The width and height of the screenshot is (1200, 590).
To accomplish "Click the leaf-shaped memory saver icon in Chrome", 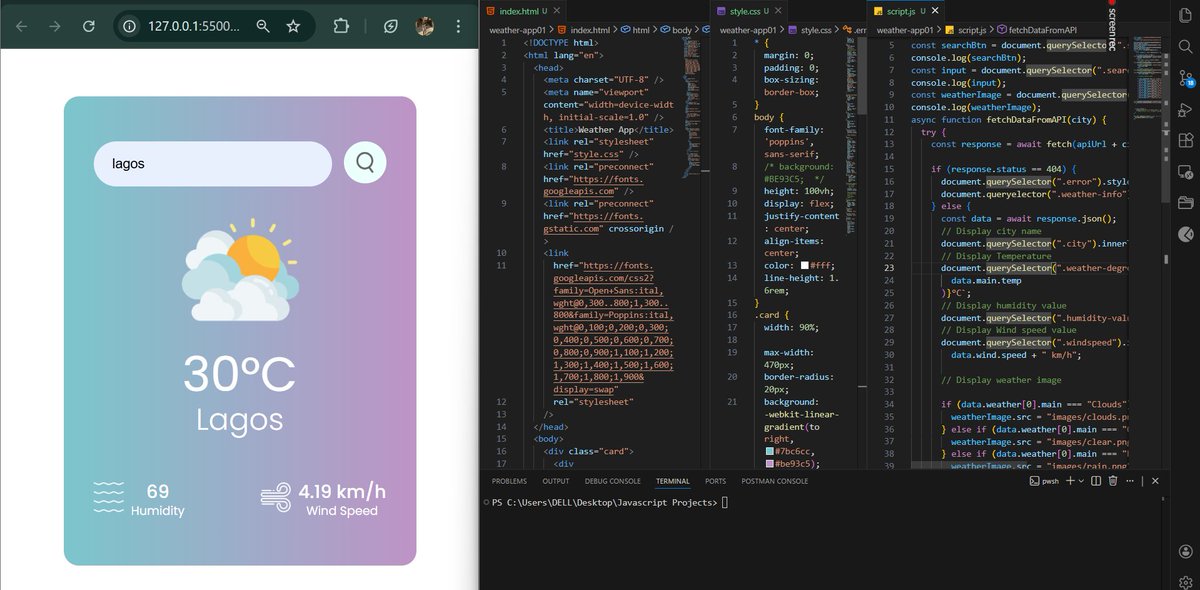I will (x=391, y=26).
